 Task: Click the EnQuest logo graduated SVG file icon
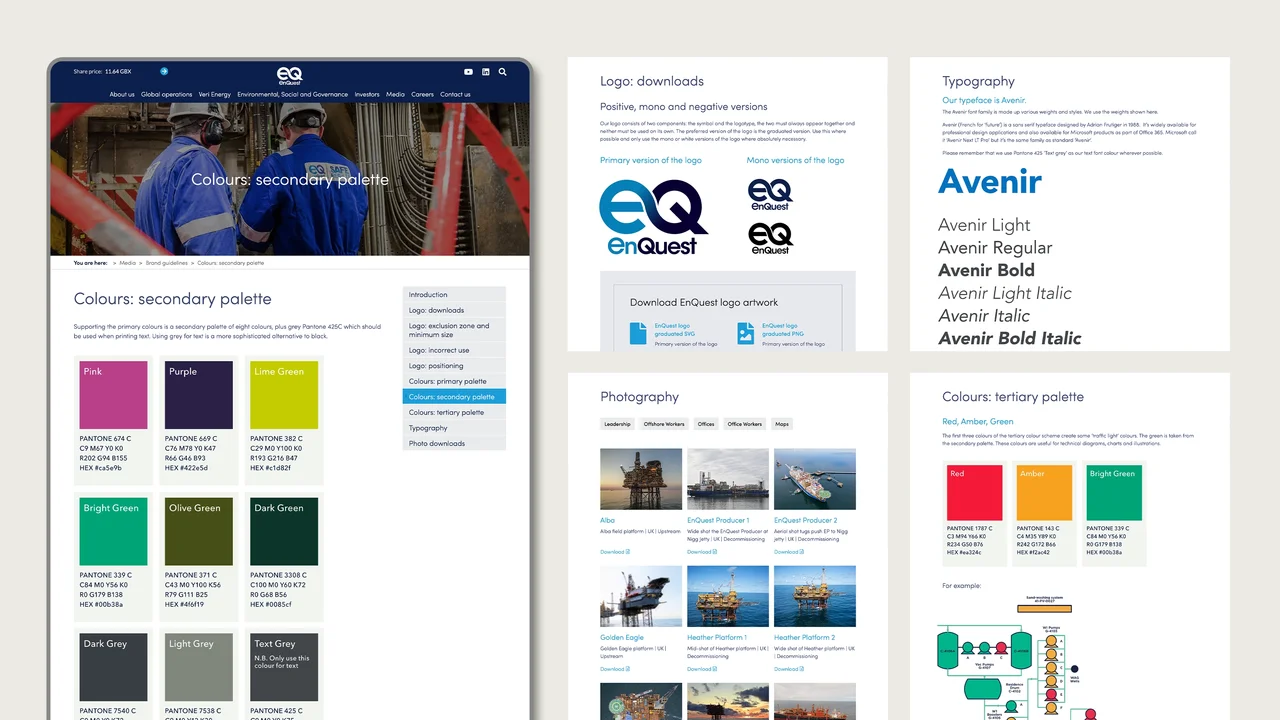tap(638, 333)
